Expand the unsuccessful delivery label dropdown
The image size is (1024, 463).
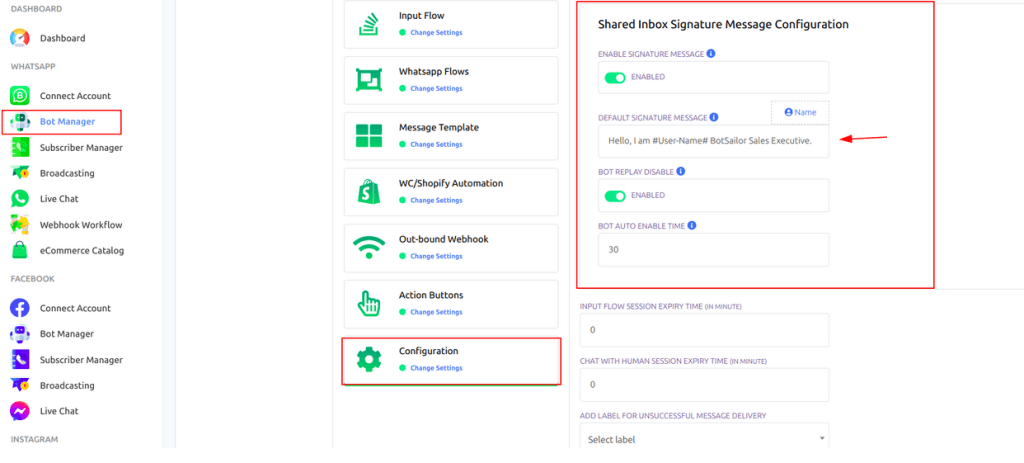[704, 438]
